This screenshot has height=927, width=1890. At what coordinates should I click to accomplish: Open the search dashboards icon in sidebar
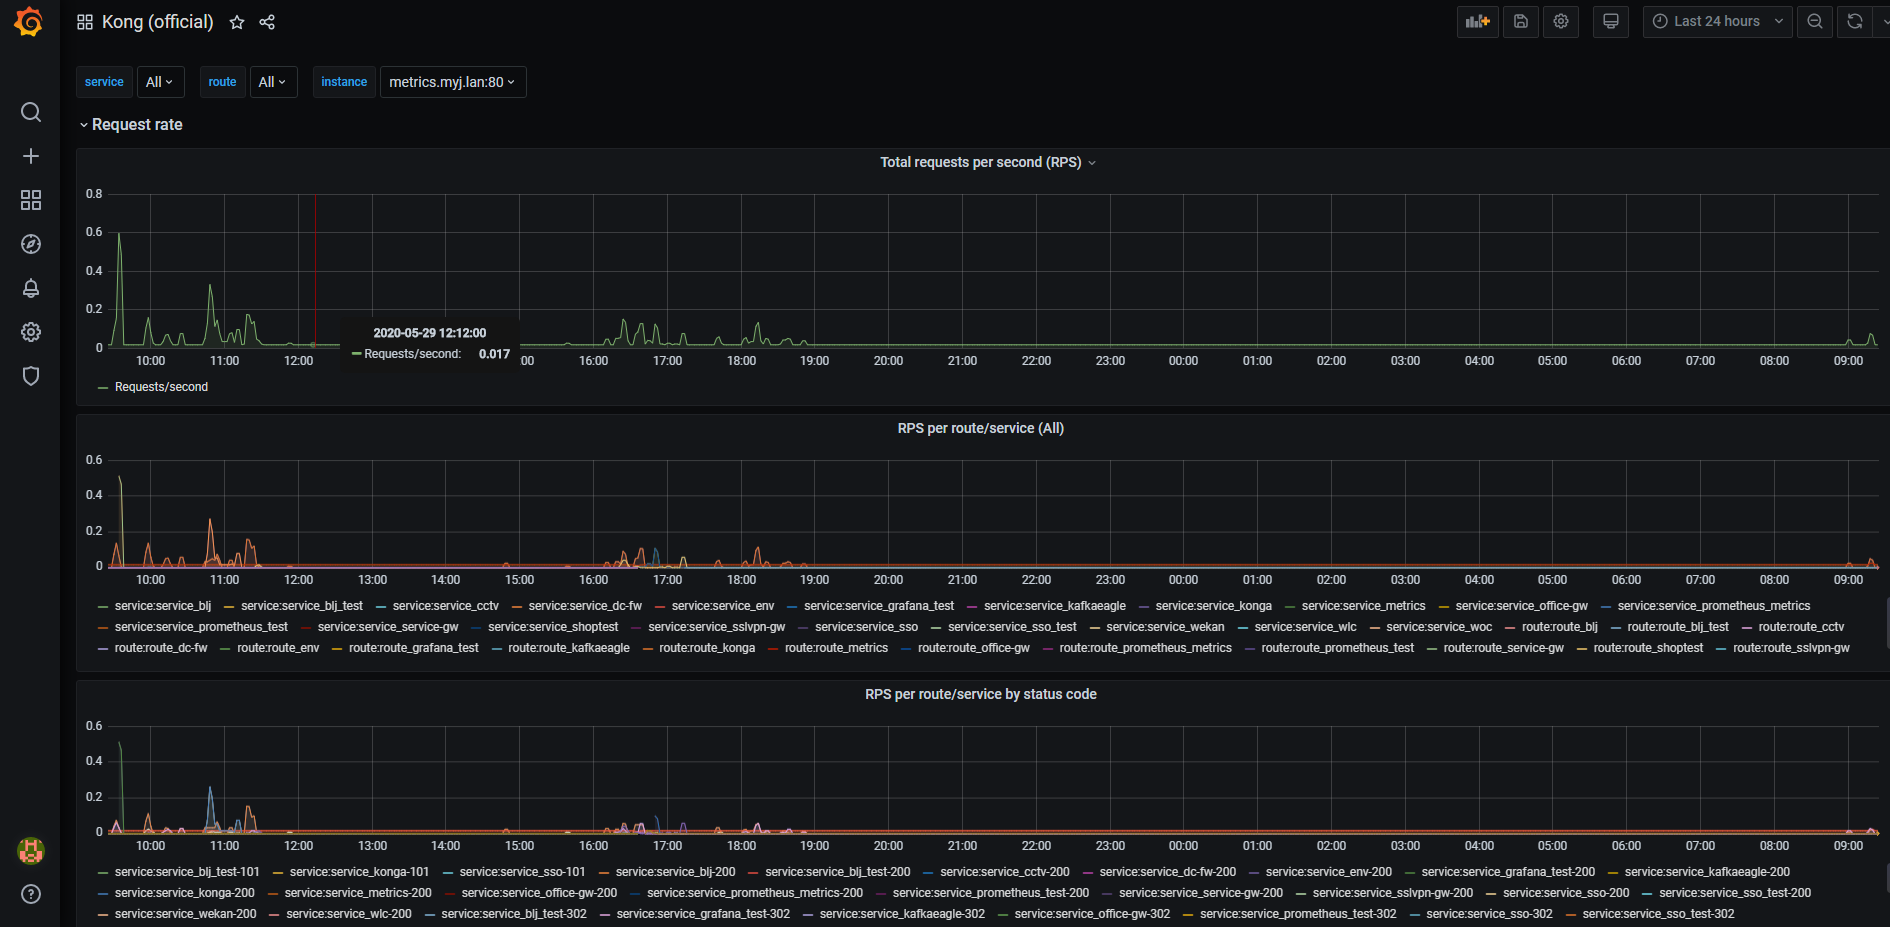(x=31, y=112)
